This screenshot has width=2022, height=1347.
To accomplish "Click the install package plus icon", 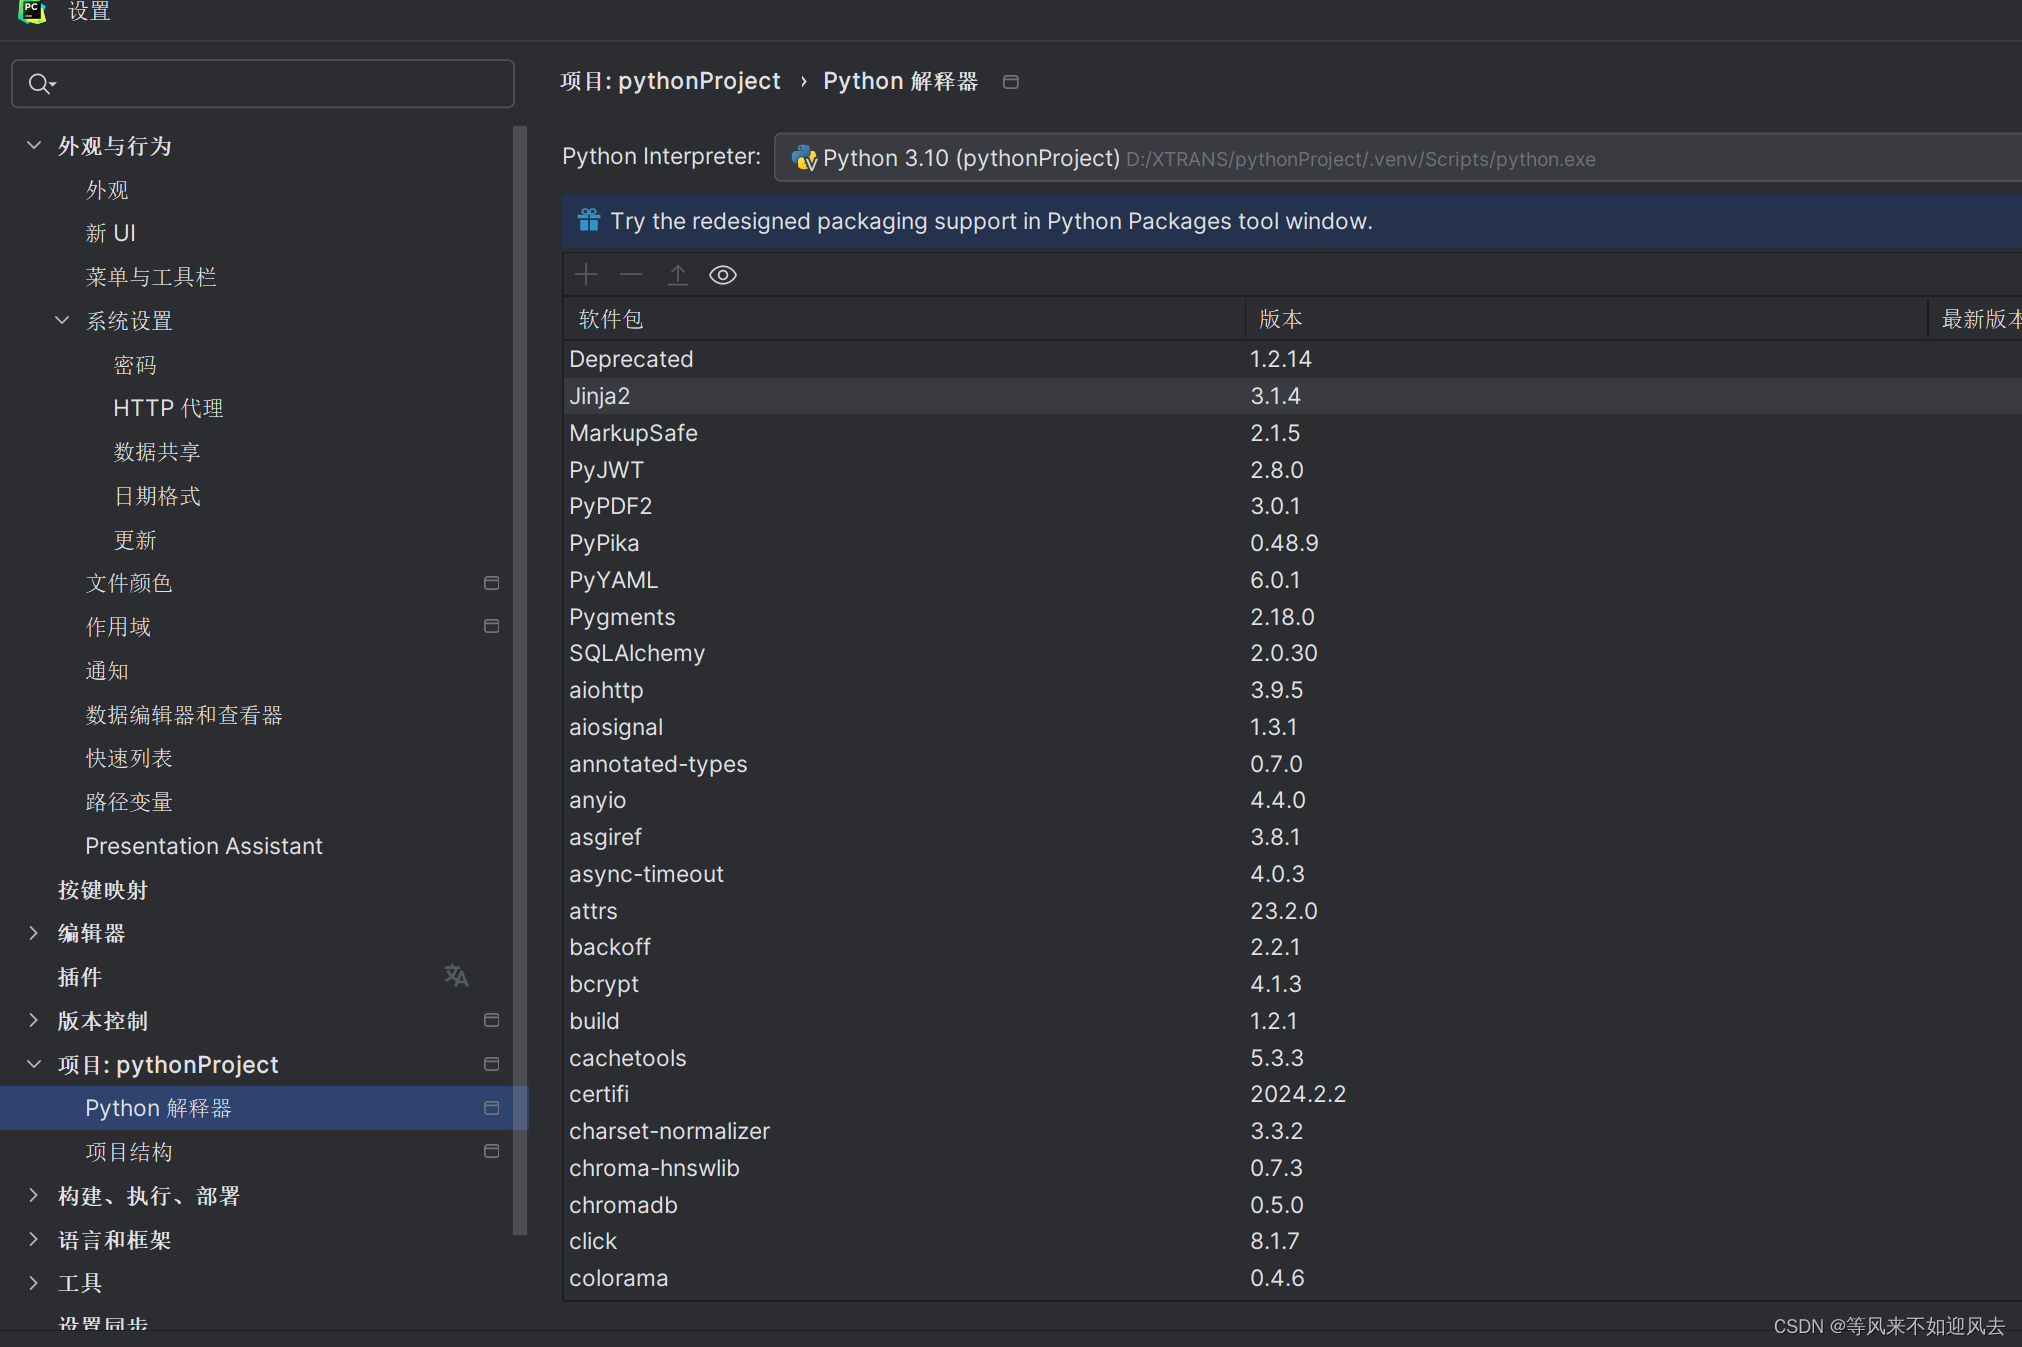I will 586,275.
